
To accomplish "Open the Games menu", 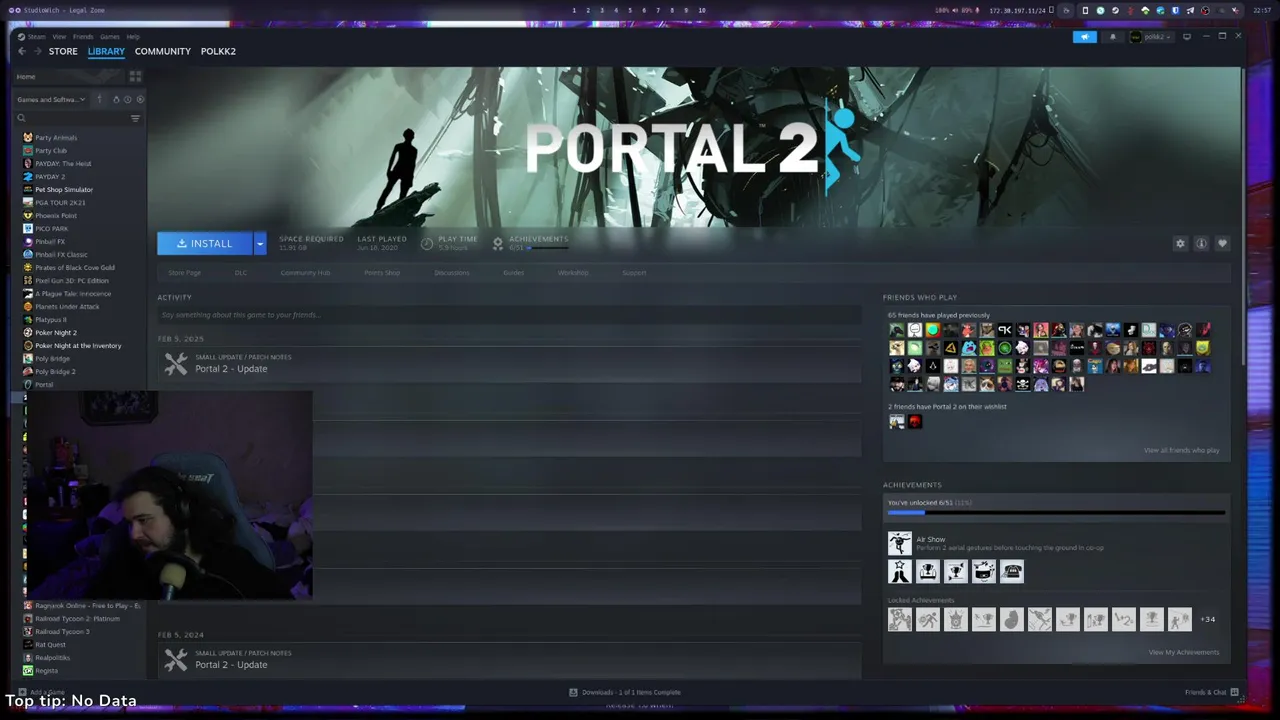I will (109, 37).
